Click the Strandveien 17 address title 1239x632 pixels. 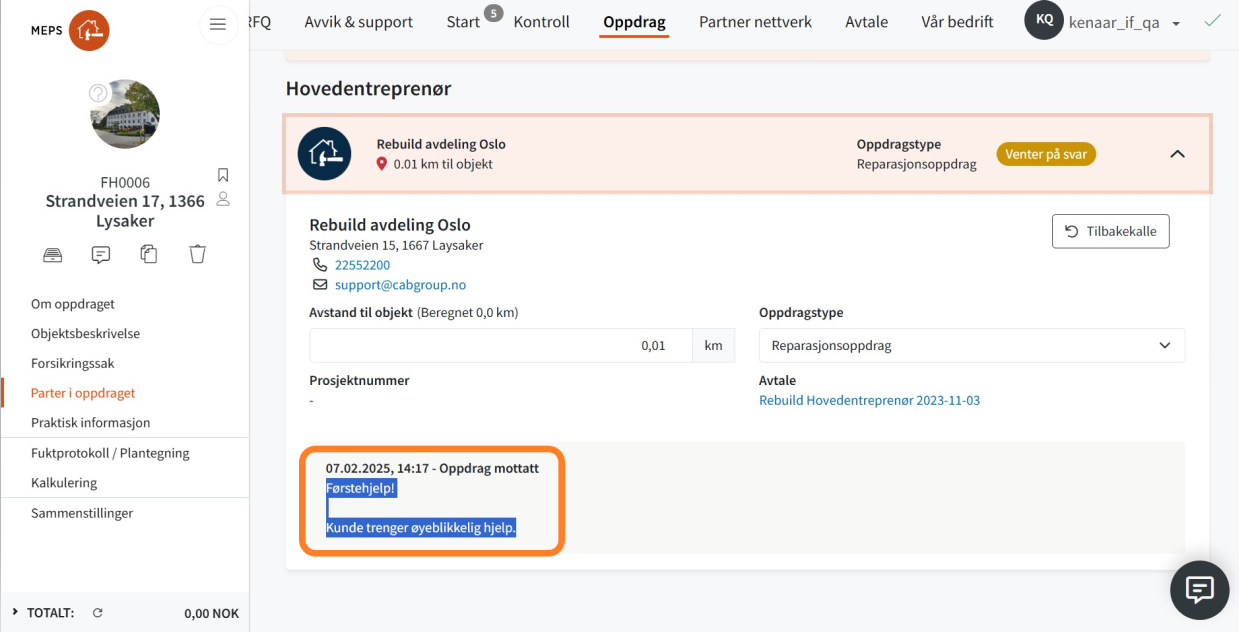125,211
